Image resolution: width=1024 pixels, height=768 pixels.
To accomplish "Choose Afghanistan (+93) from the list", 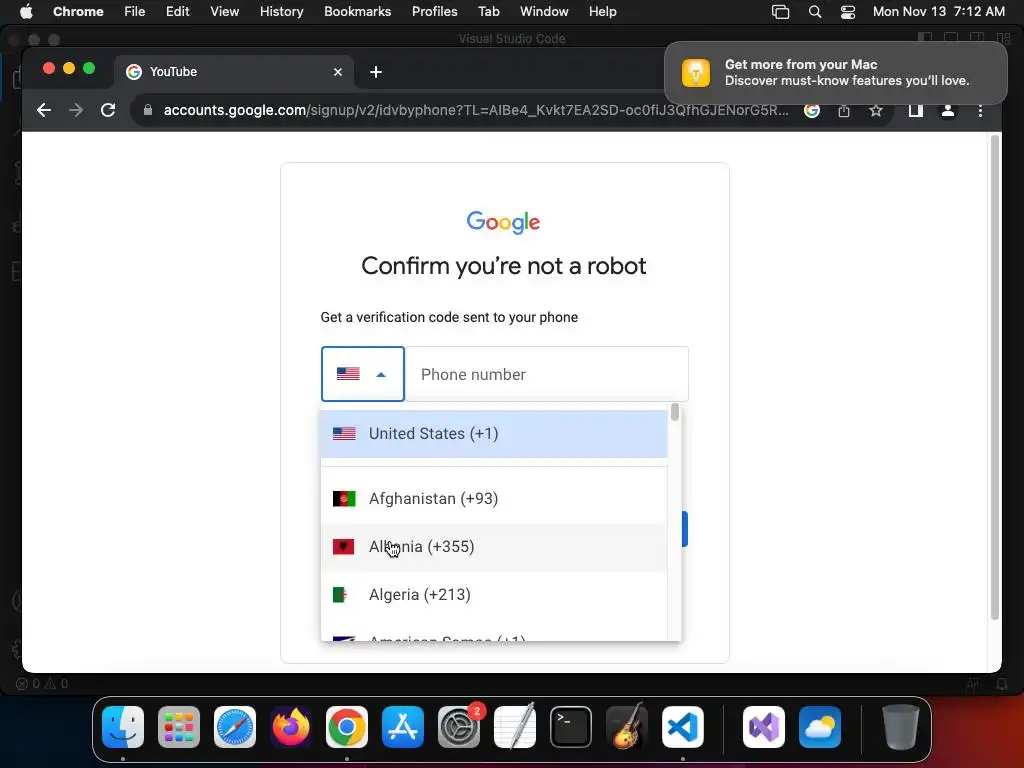I will click(x=494, y=499).
